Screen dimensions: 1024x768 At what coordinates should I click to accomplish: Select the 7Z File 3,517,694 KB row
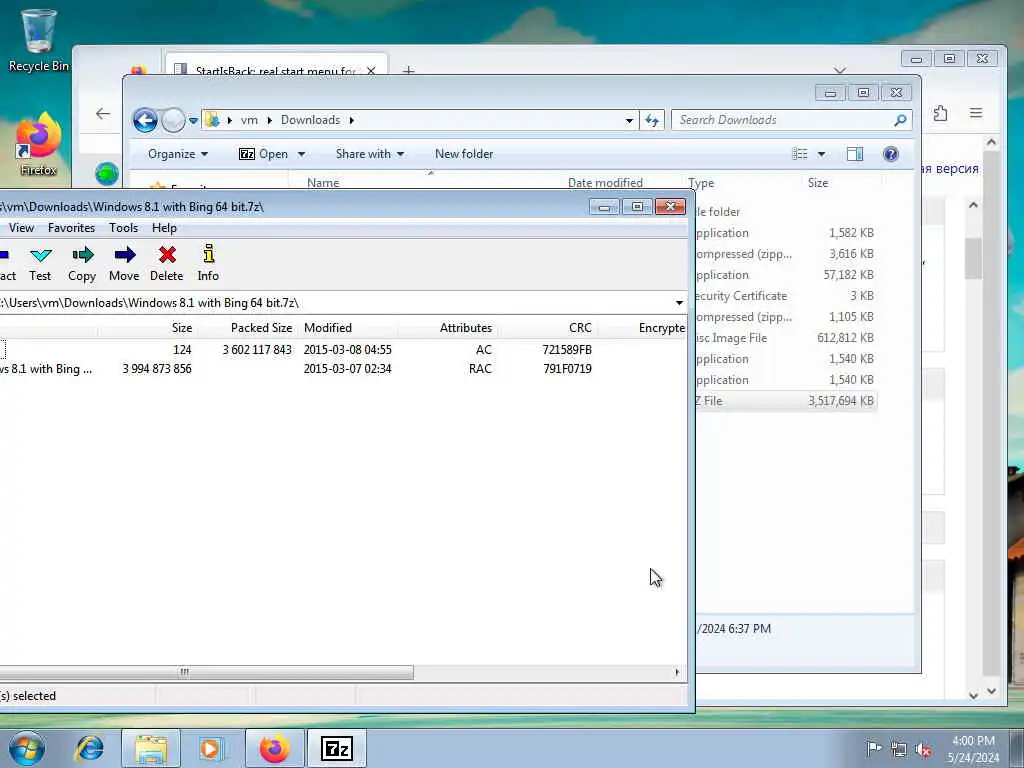coord(786,401)
